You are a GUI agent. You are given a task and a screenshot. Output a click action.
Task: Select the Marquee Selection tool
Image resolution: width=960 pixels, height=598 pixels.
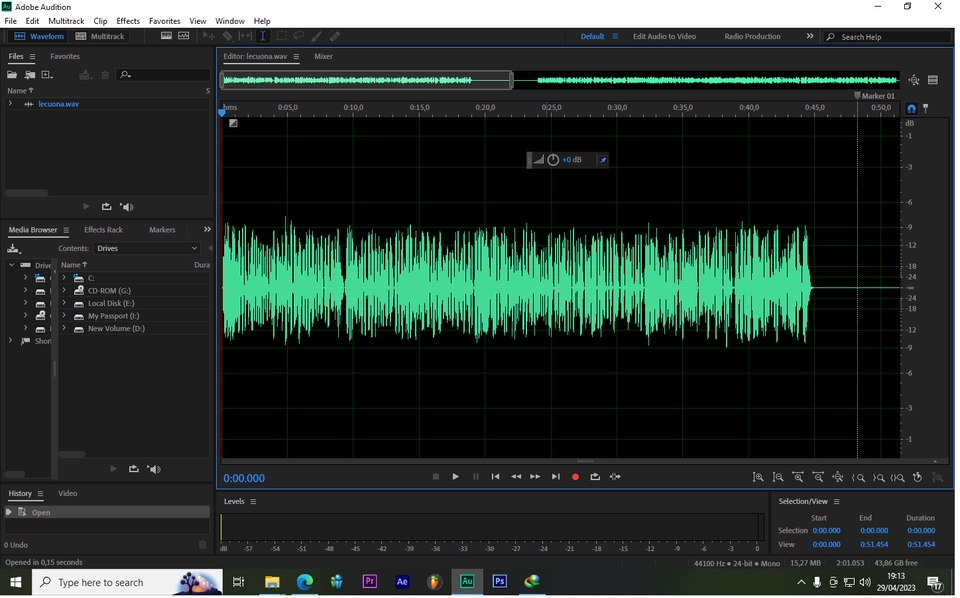(x=281, y=36)
